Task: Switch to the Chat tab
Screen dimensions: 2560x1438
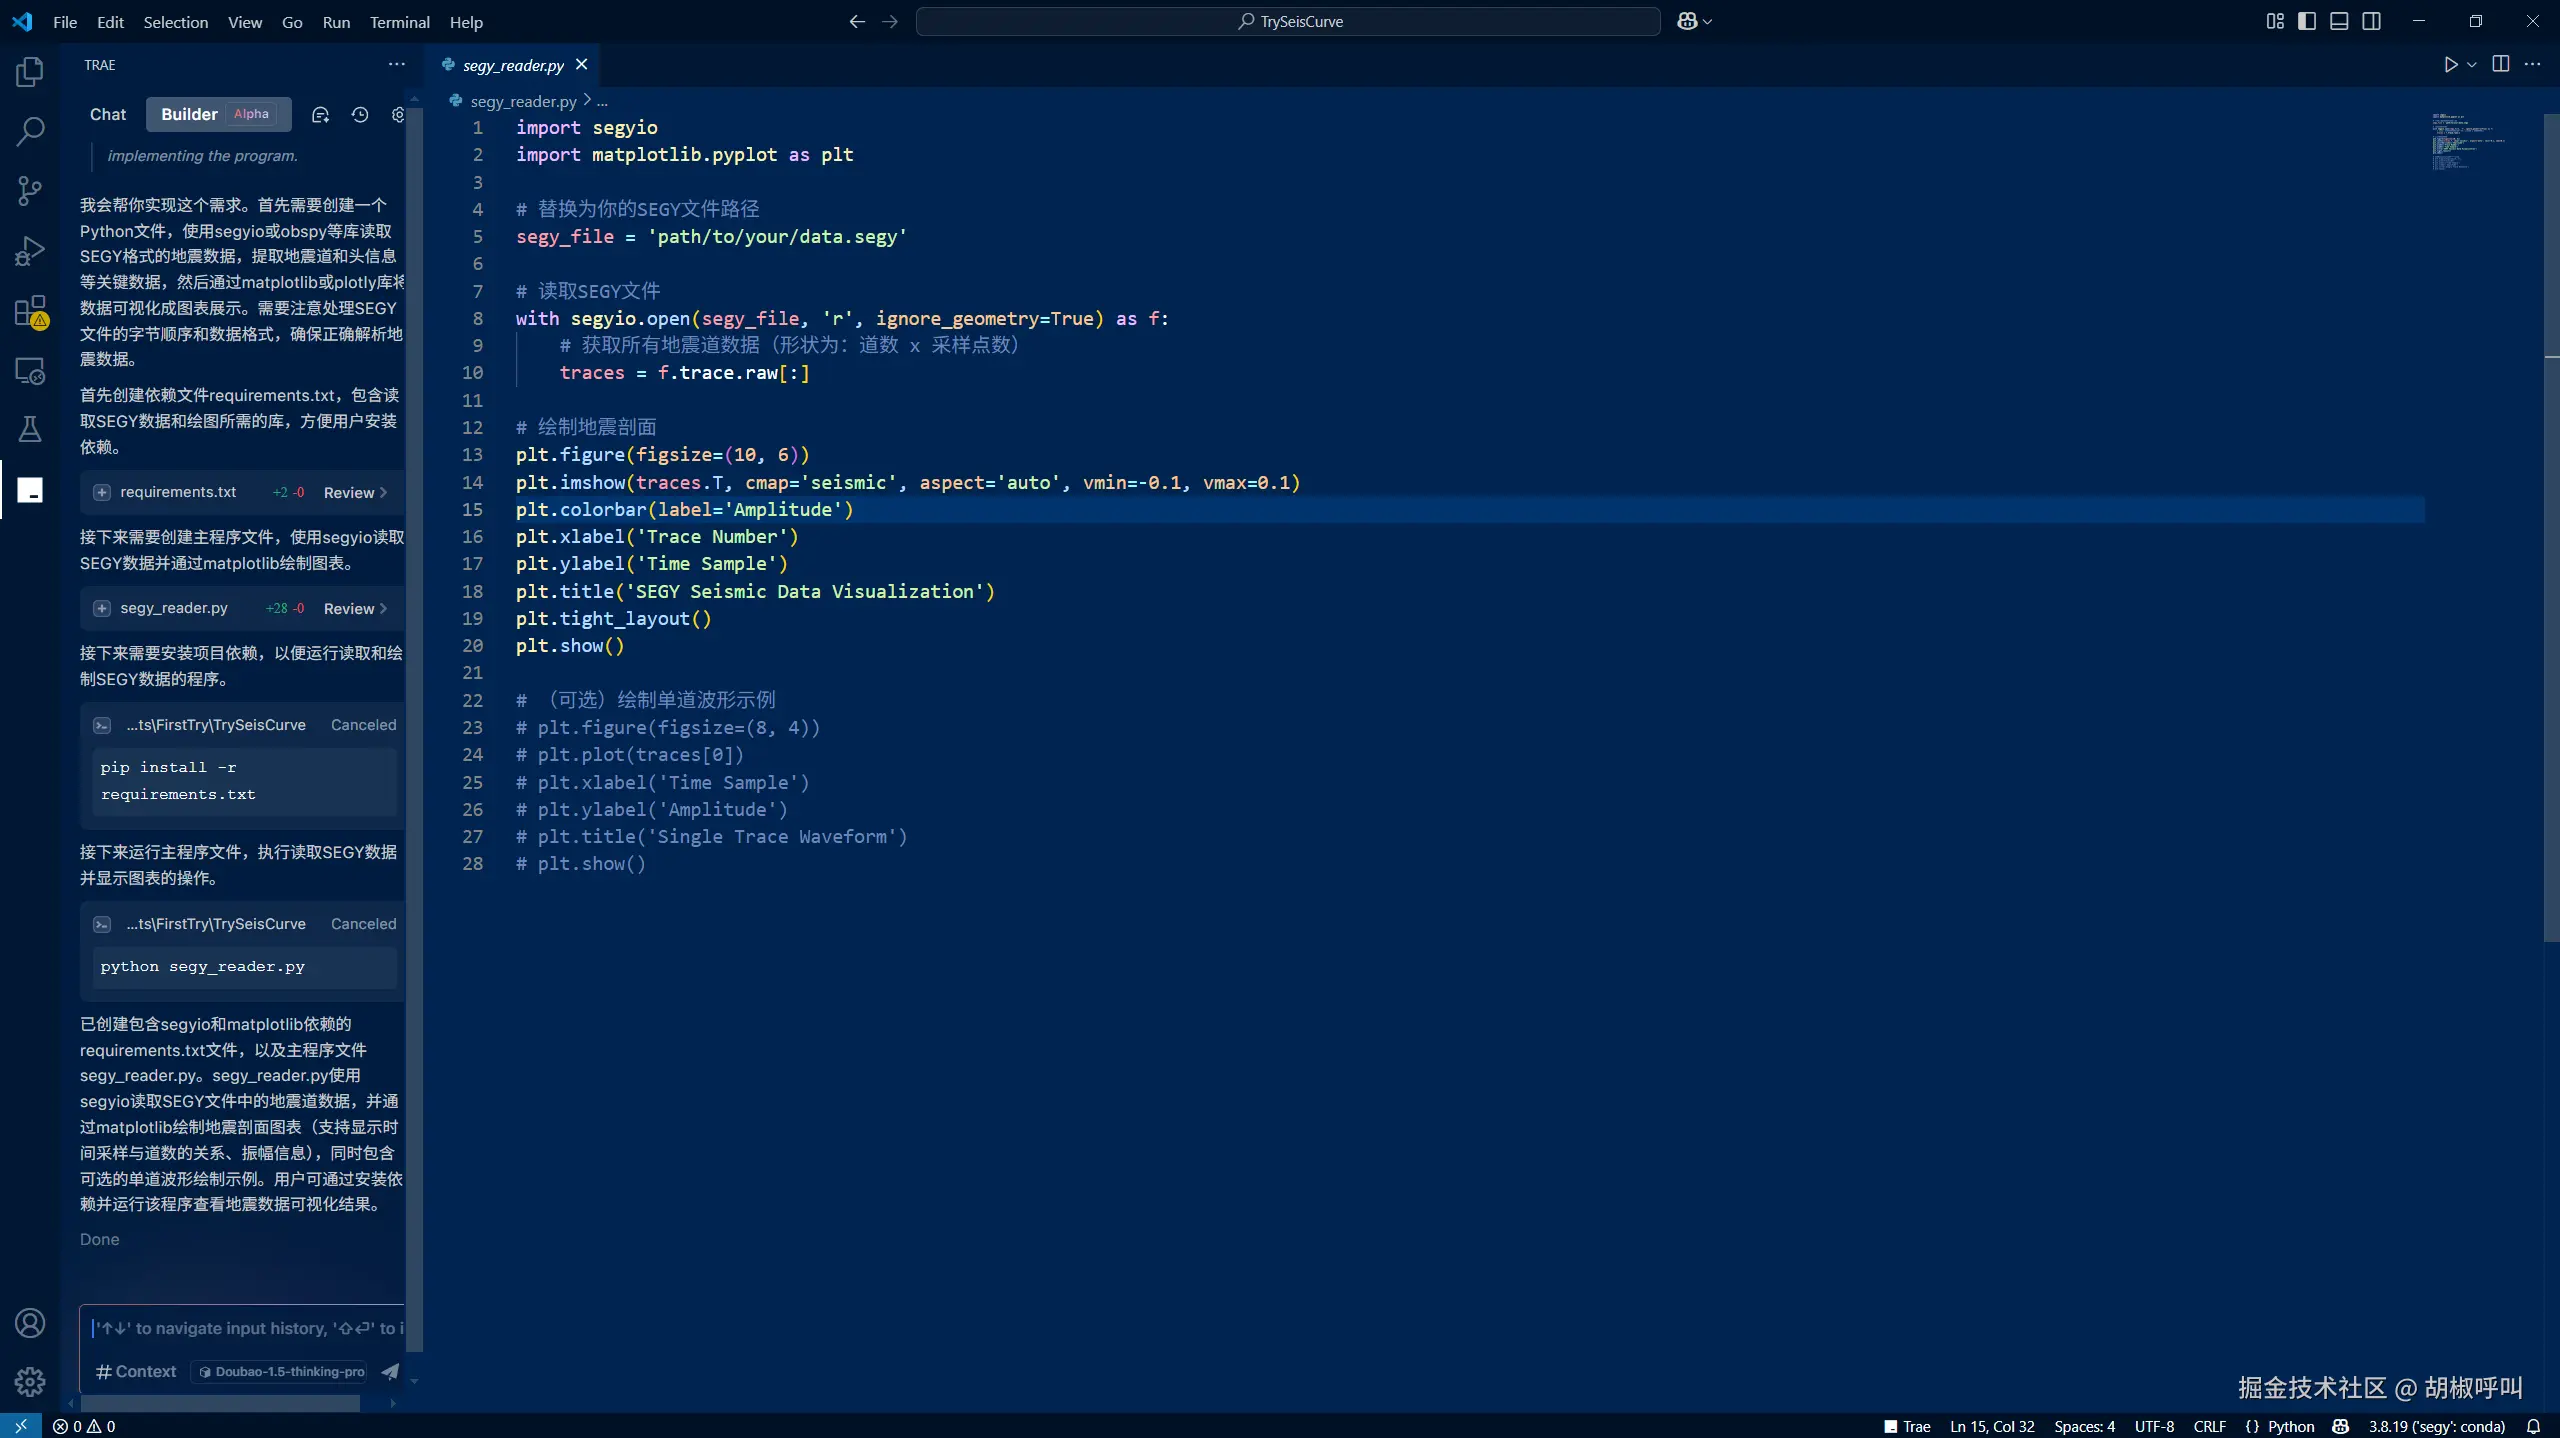Action: click(108, 114)
